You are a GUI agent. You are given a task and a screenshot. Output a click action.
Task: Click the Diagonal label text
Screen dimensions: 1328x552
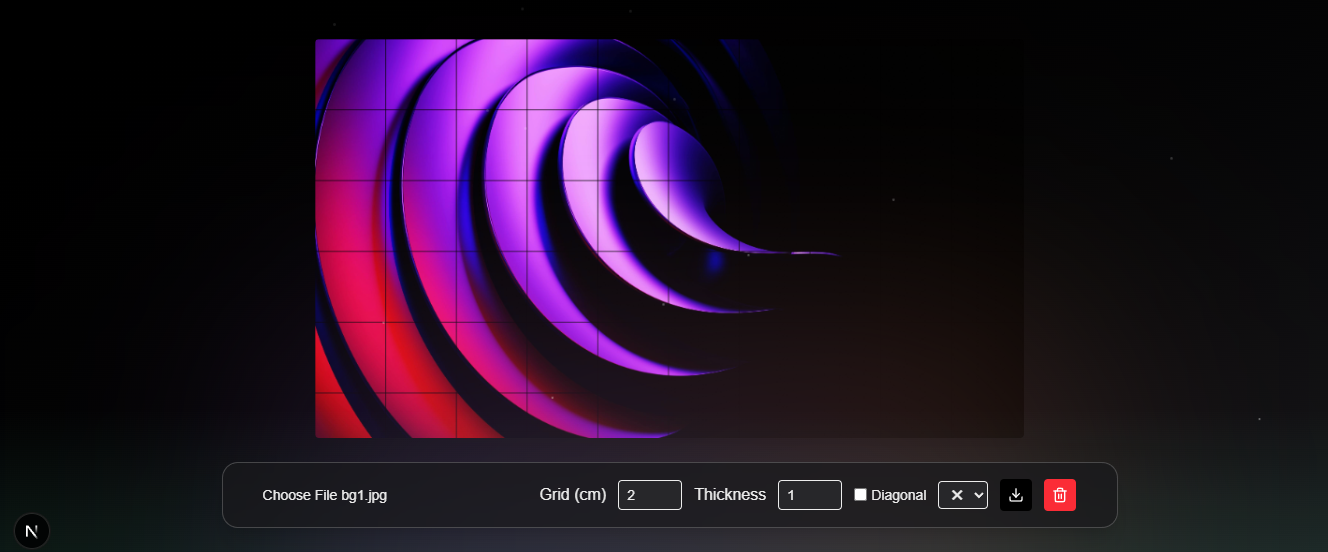tap(898, 495)
